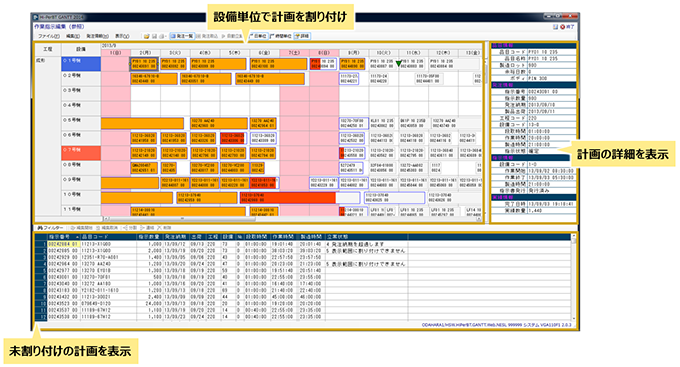Switch to the 日単位 view

click(x=258, y=36)
